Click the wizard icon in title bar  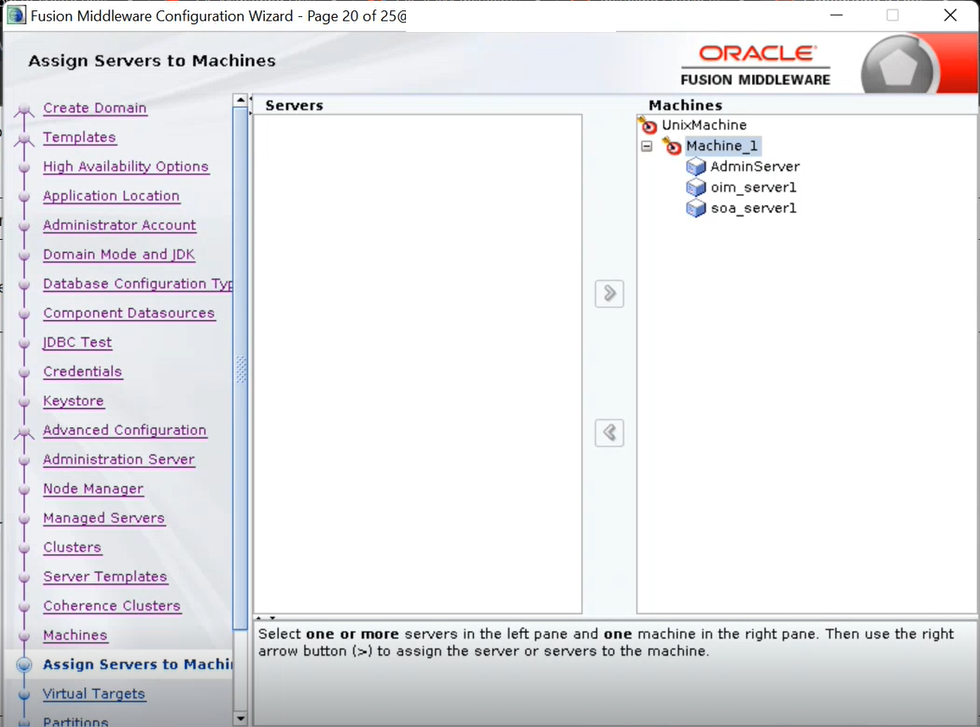click(x=16, y=15)
